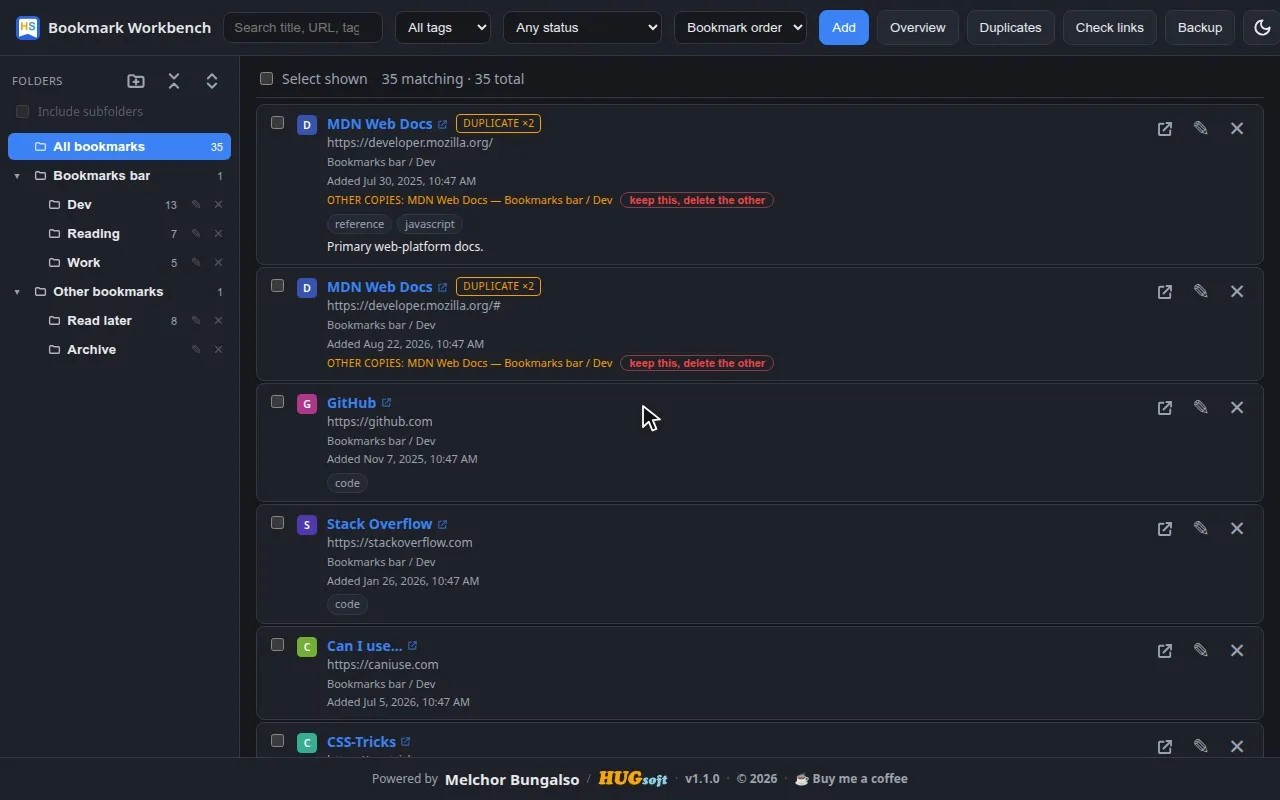Image resolution: width=1280 pixels, height=800 pixels.
Task: Tick the Stack Overflow checkbox
Action: point(278,523)
